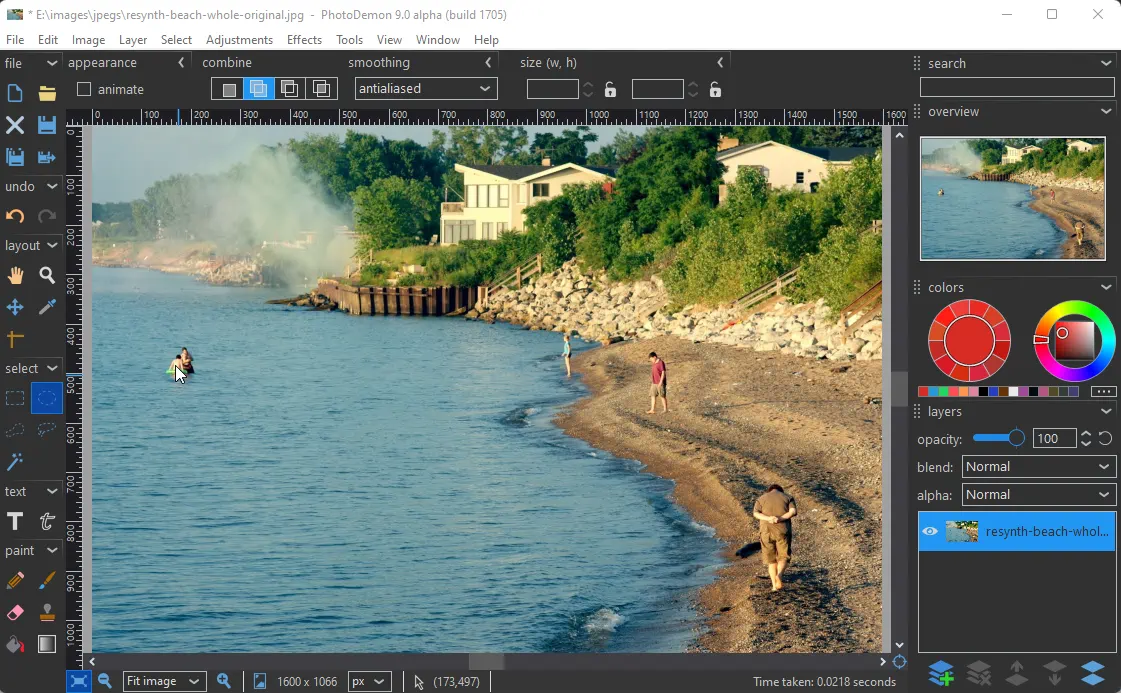
Task: Select the Hand pan tool
Action: [15, 276]
